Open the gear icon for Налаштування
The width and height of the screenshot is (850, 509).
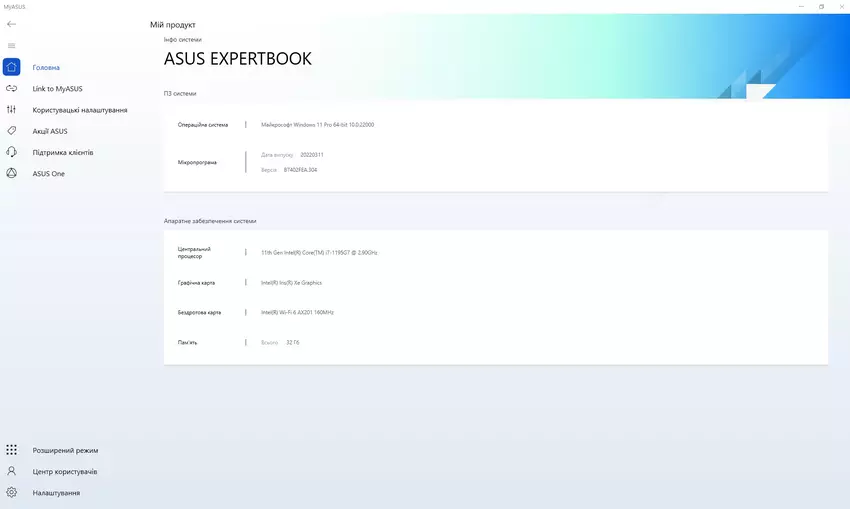click(11, 492)
